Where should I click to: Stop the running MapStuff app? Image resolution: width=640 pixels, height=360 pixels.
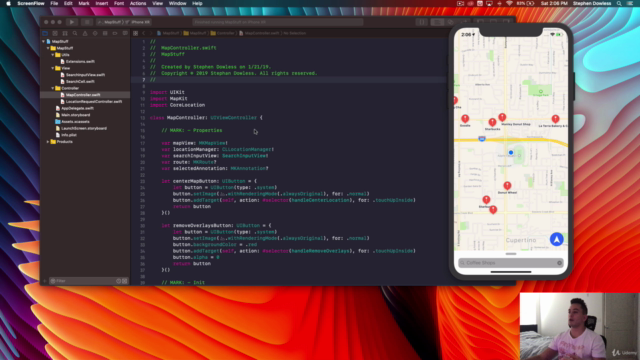pos(87,22)
